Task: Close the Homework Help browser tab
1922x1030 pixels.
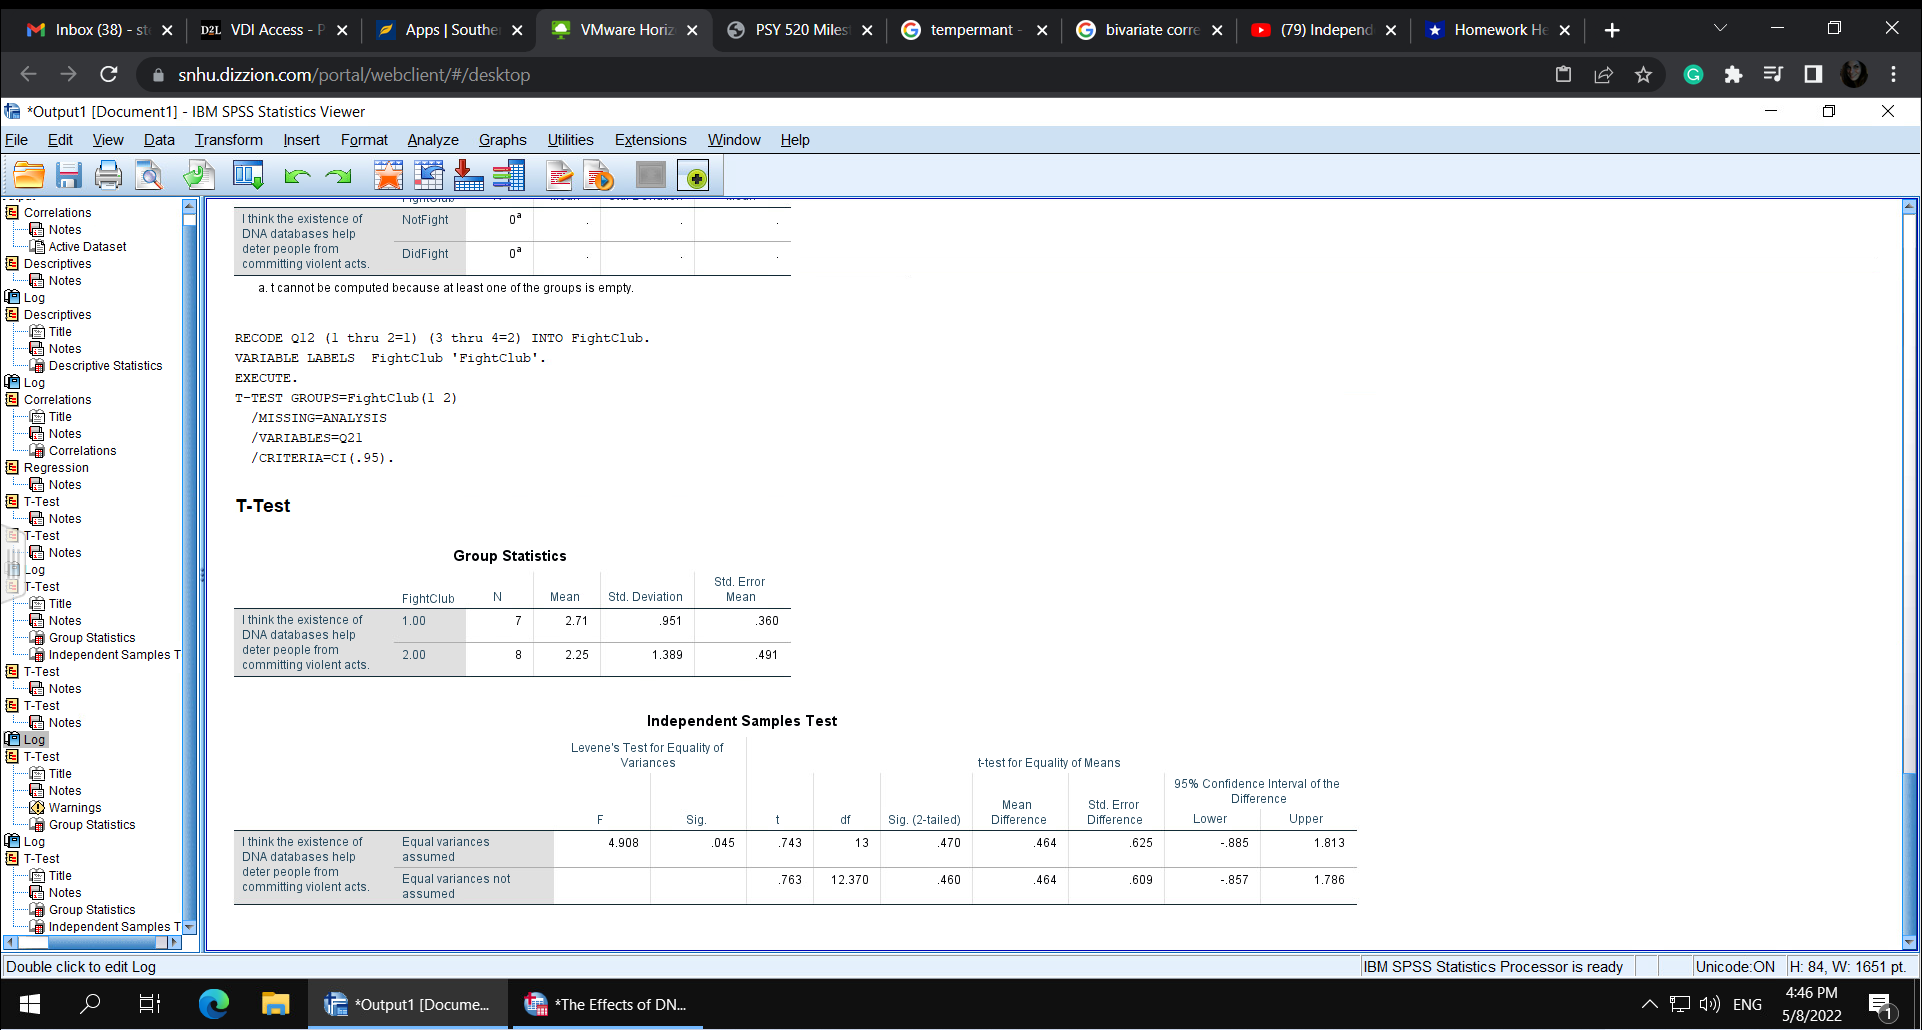Action: coord(1565,30)
